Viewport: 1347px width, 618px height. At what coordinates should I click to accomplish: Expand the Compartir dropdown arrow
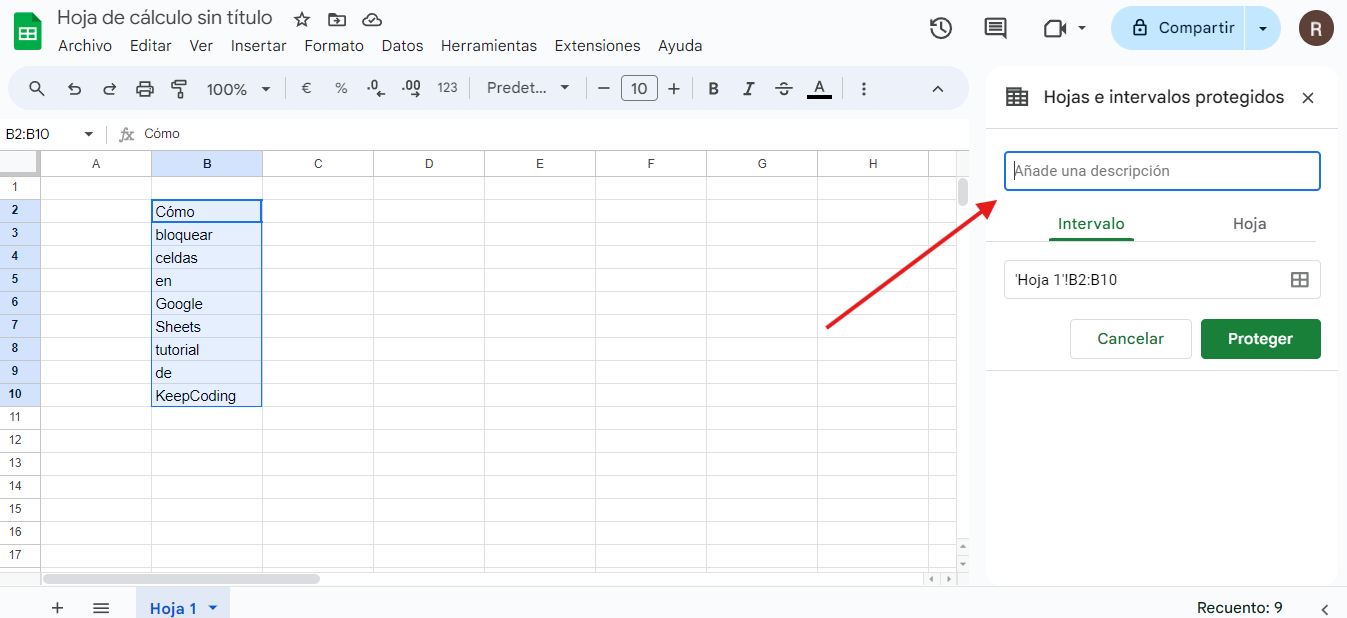1263,28
